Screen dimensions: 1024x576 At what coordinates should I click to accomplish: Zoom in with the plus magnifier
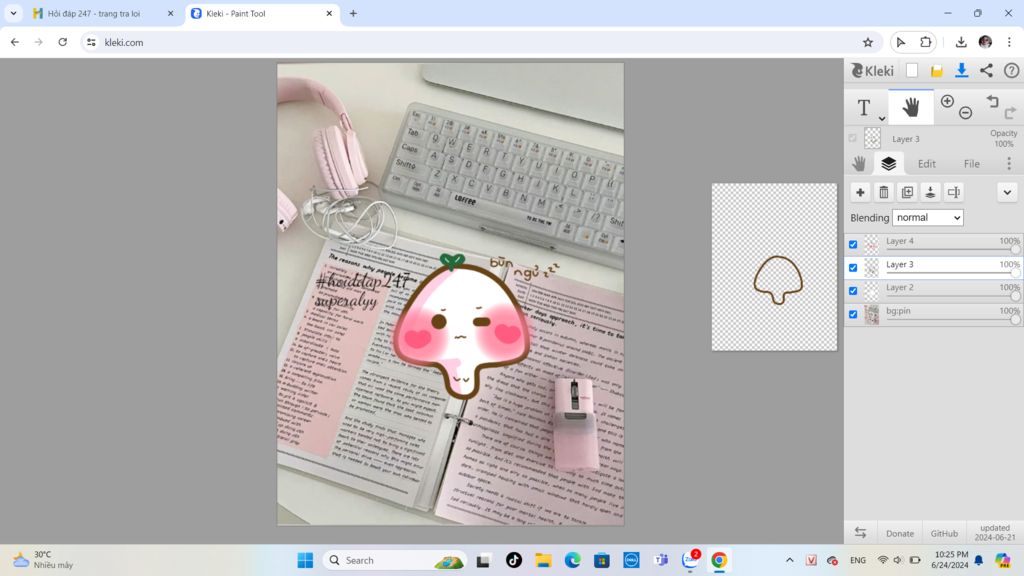(947, 101)
